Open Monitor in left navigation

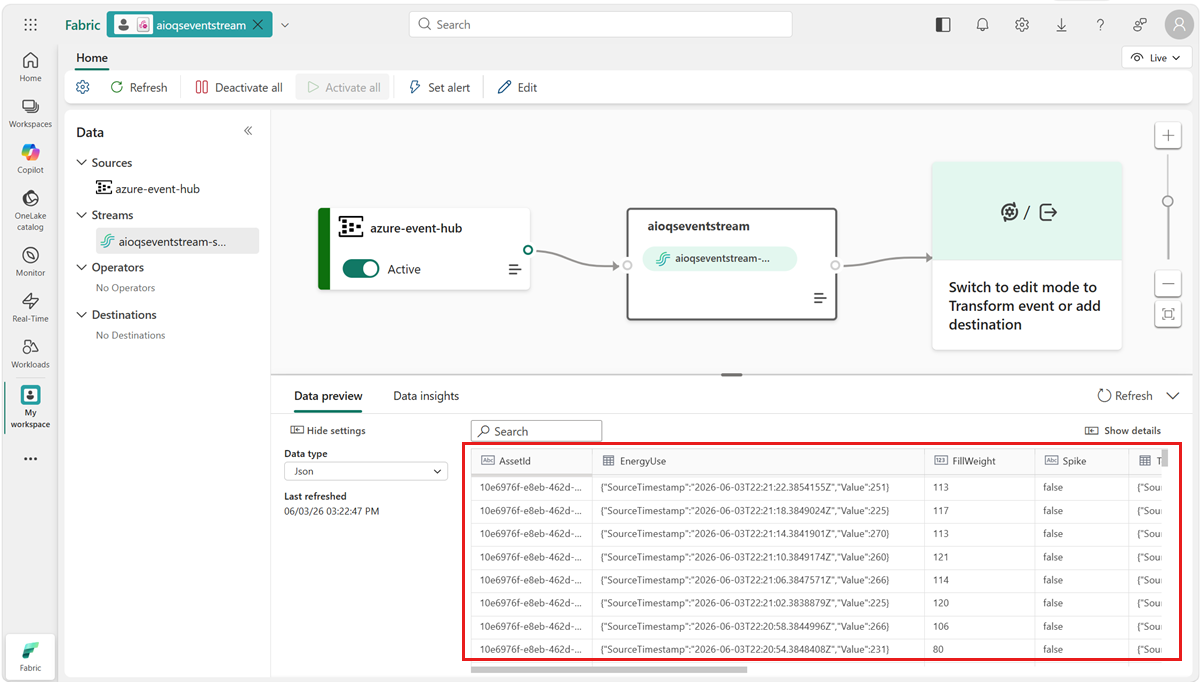[30, 262]
